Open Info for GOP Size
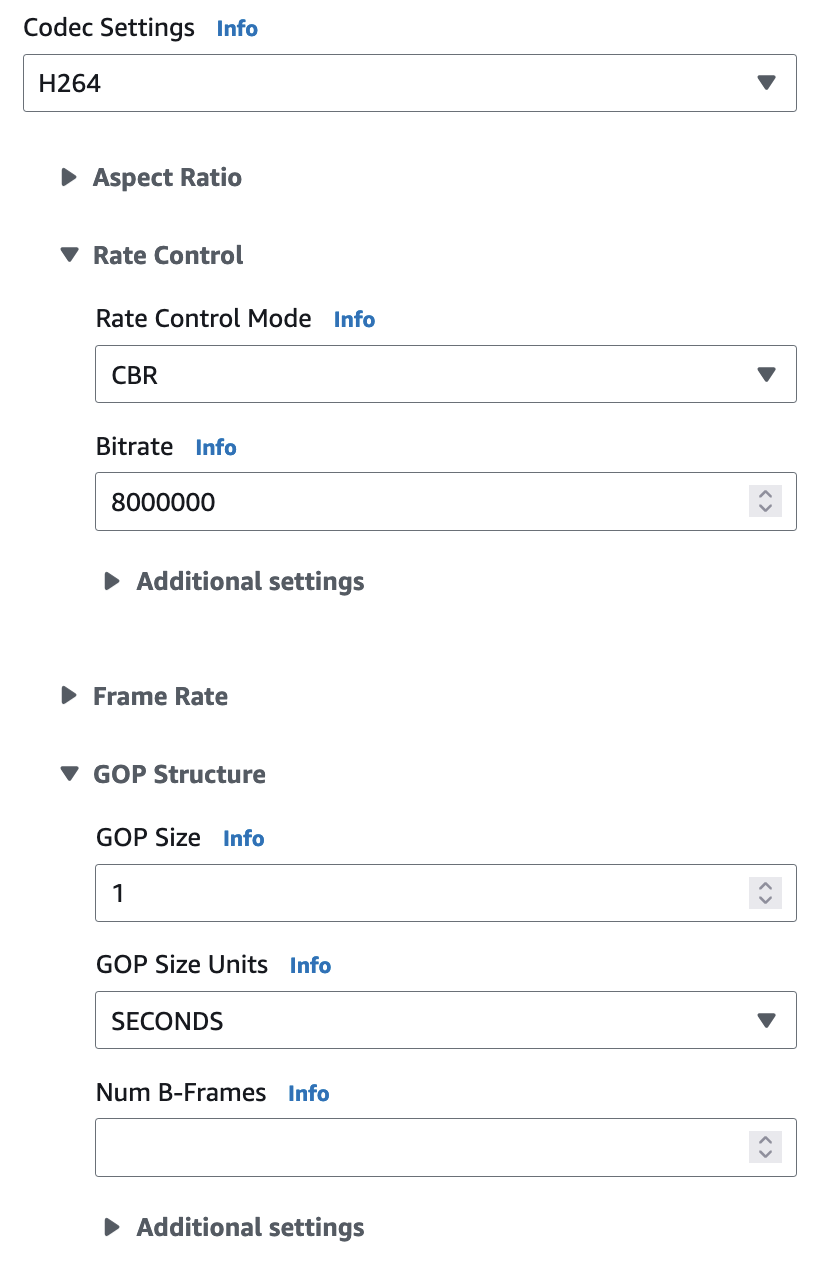 coord(243,839)
